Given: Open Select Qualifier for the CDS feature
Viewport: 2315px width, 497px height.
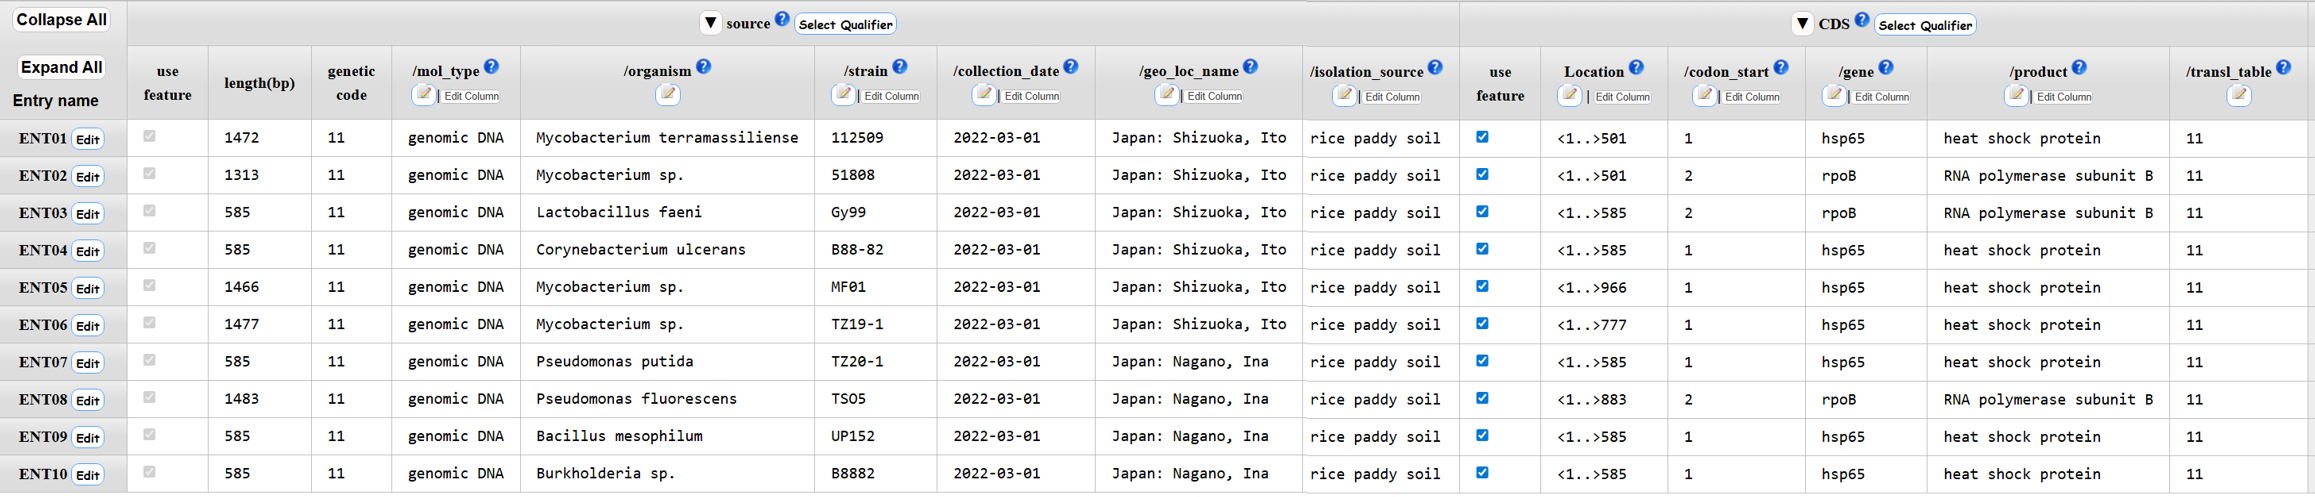Looking at the screenshot, I should pos(1924,25).
